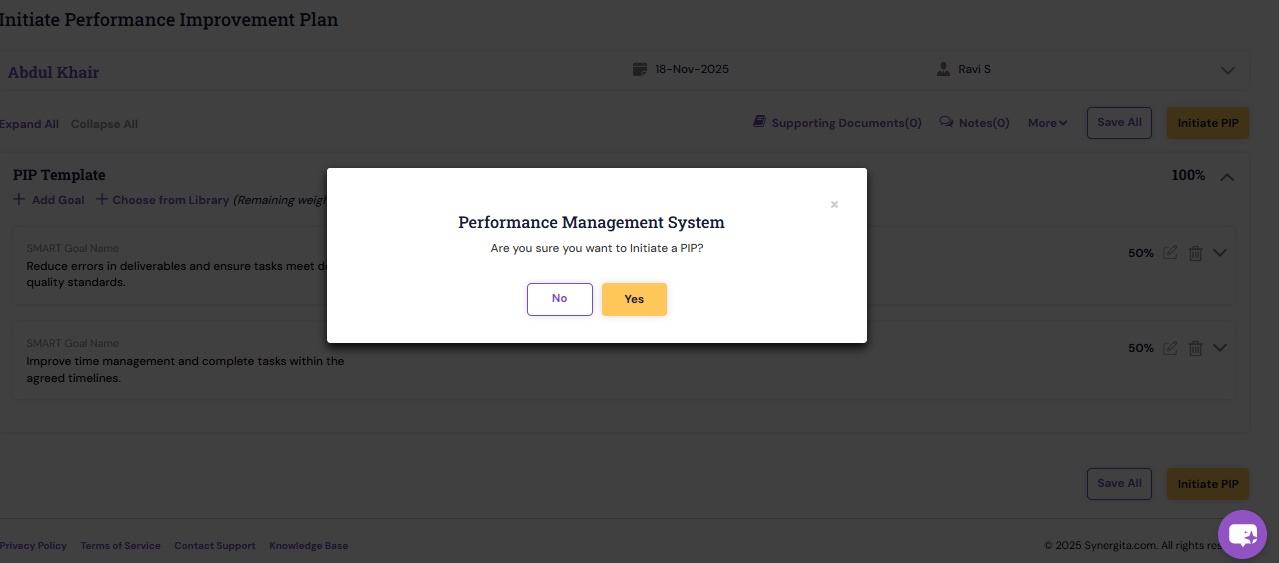Expand the Abdul Khair header chevron

1228,71
